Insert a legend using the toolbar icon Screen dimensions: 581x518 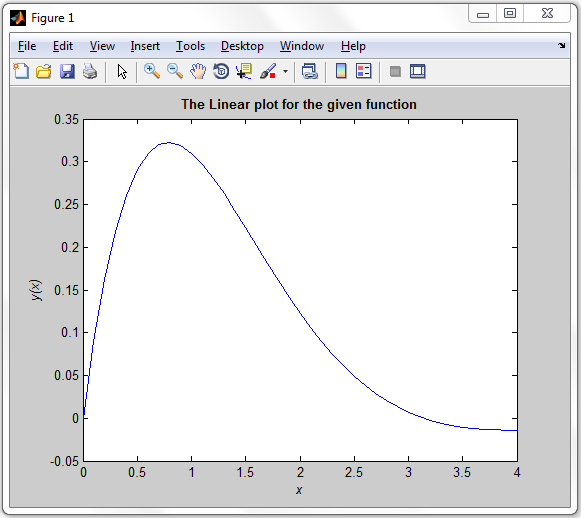tap(363, 71)
